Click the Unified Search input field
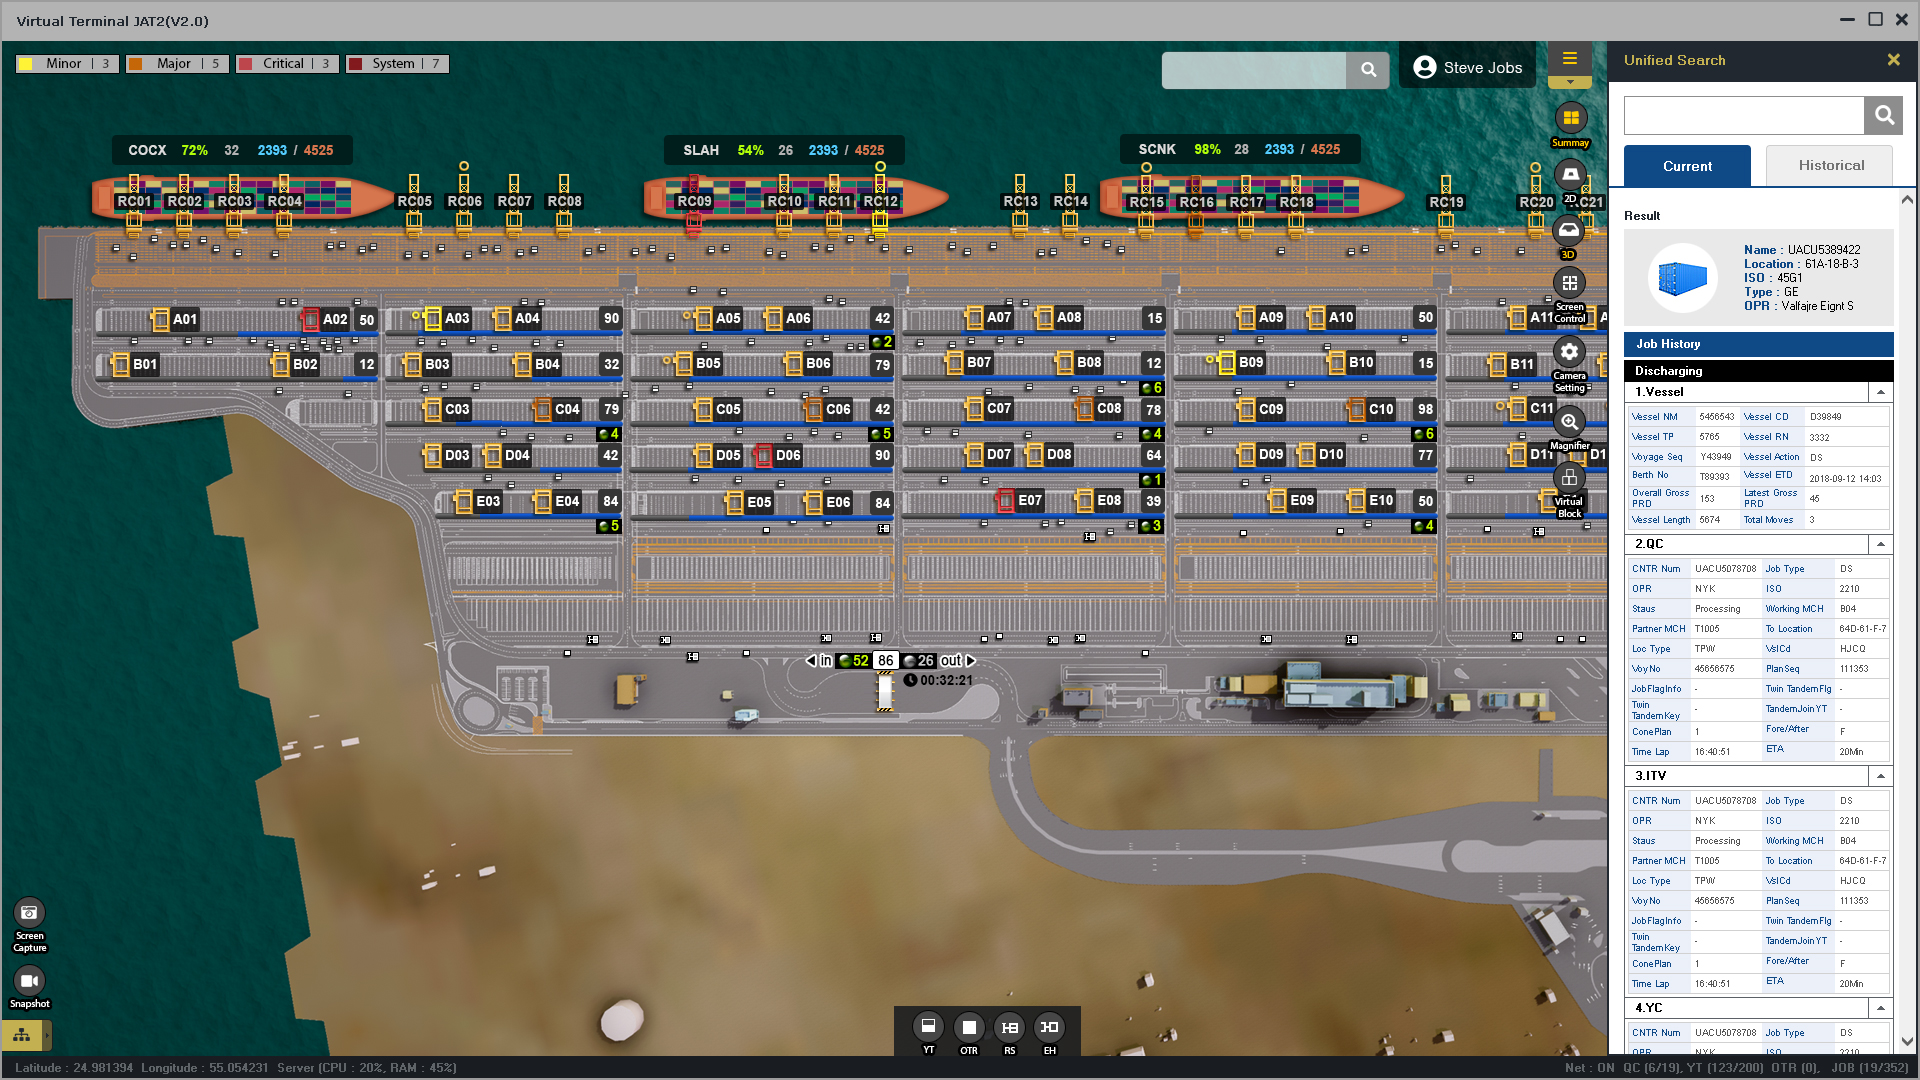This screenshot has width=1920, height=1080. [x=1743, y=116]
